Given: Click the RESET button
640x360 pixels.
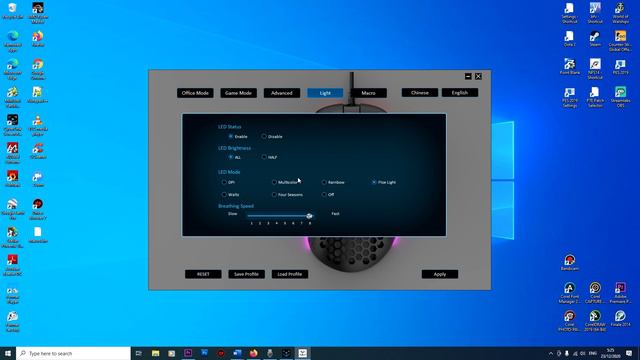Looking at the screenshot, I should (x=203, y=274).
